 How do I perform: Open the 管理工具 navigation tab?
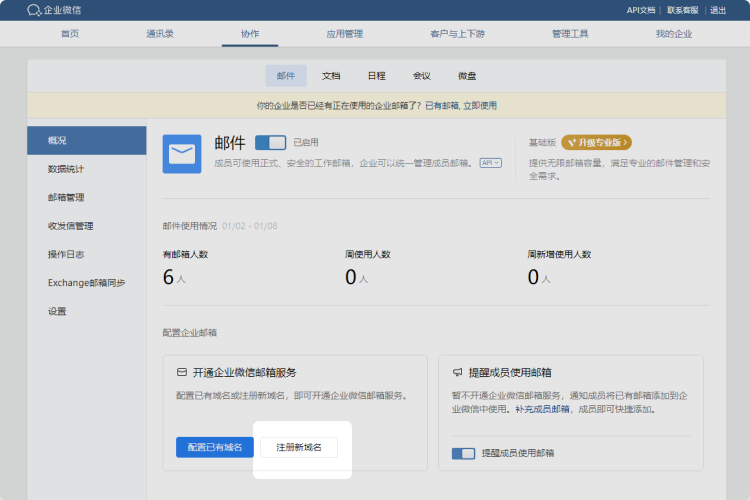570,34
